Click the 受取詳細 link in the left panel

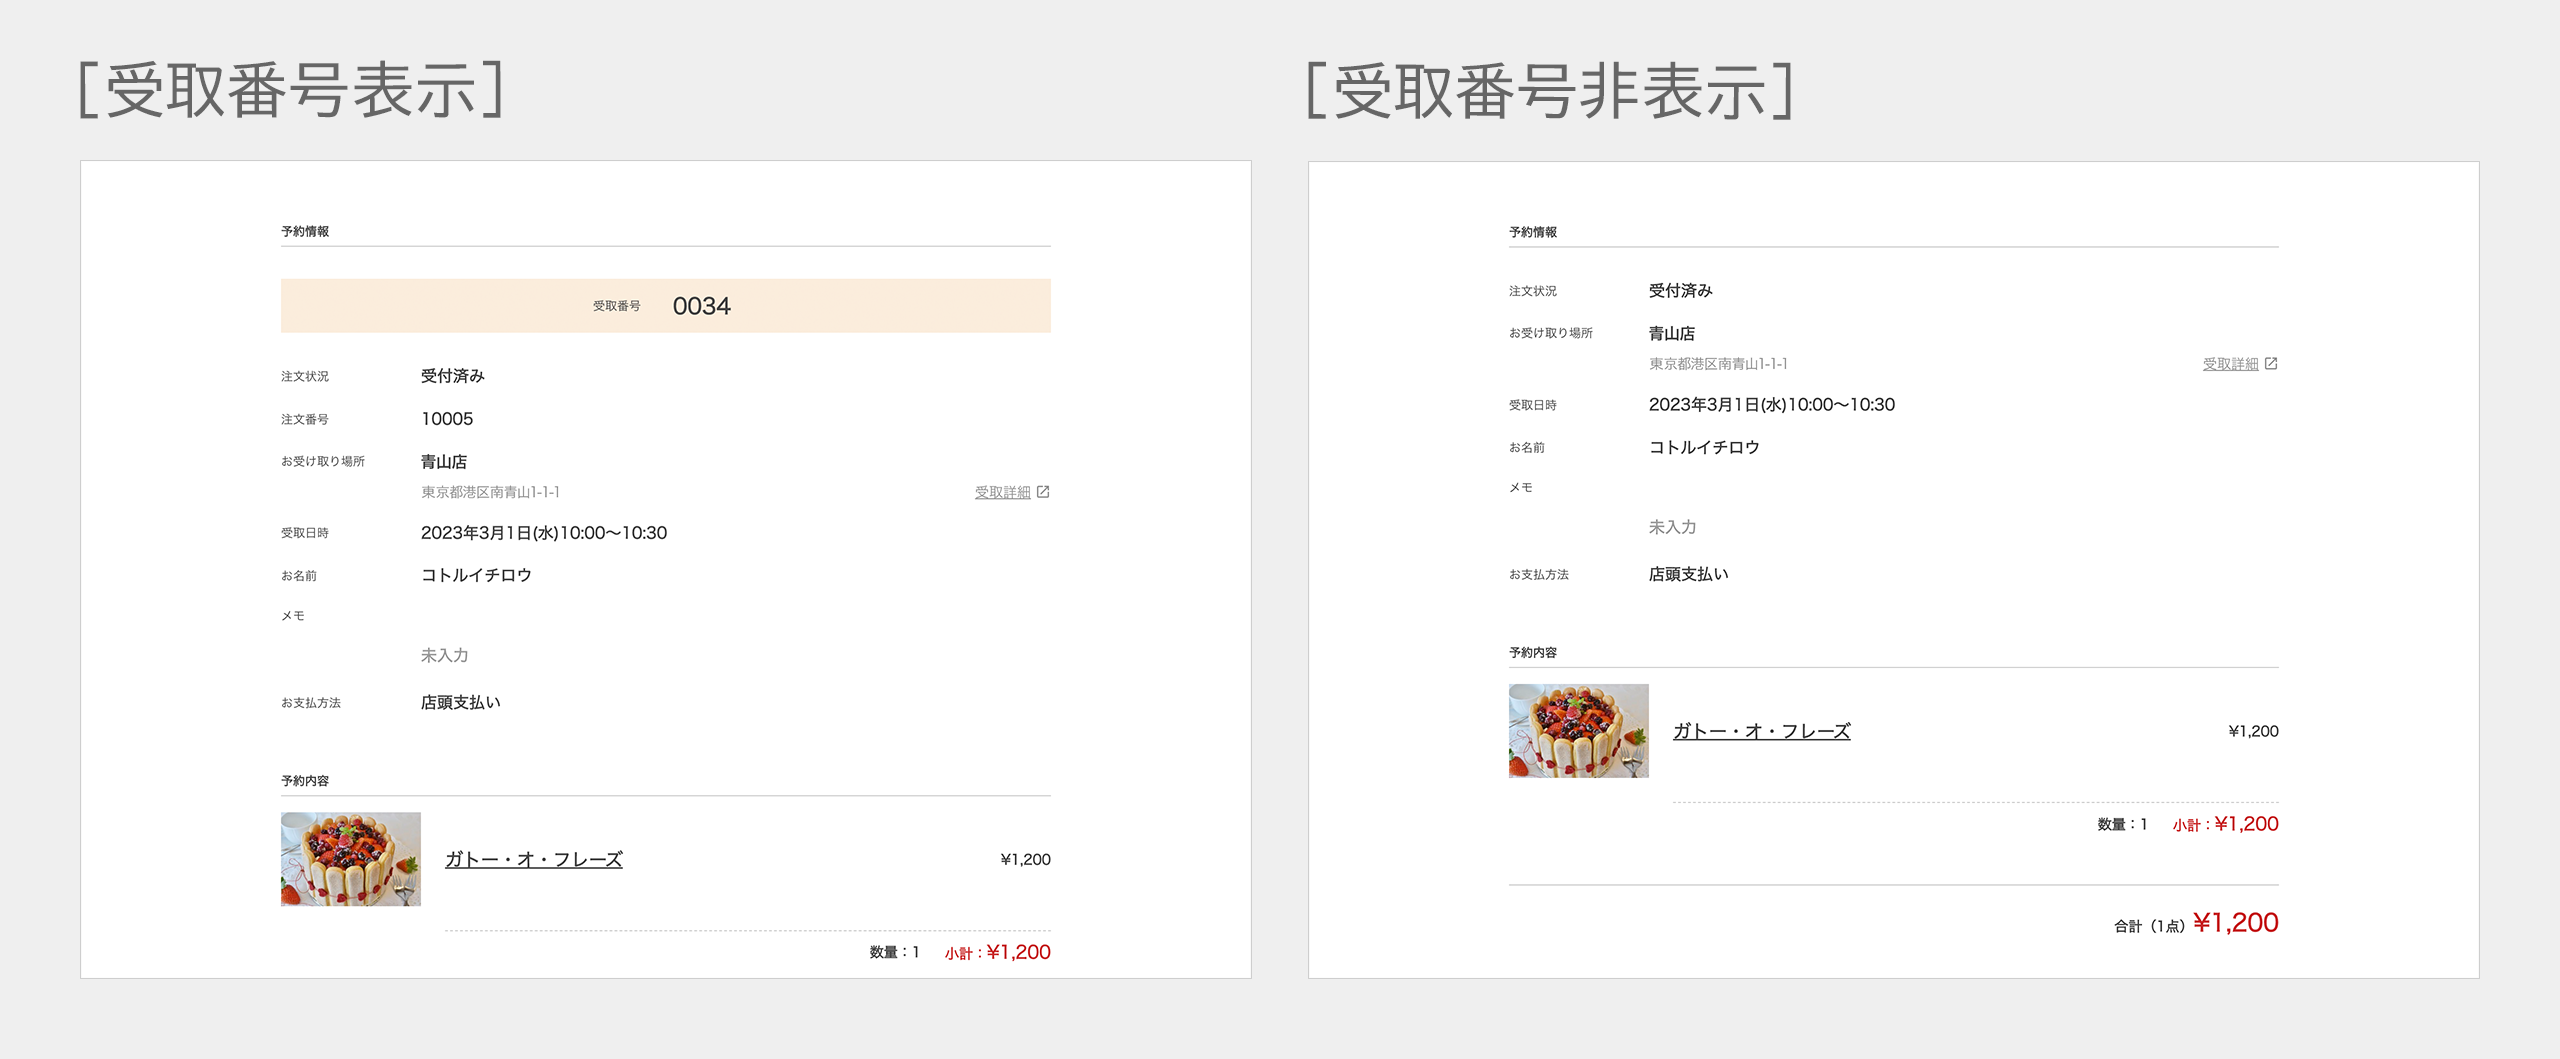point(1002,492)
